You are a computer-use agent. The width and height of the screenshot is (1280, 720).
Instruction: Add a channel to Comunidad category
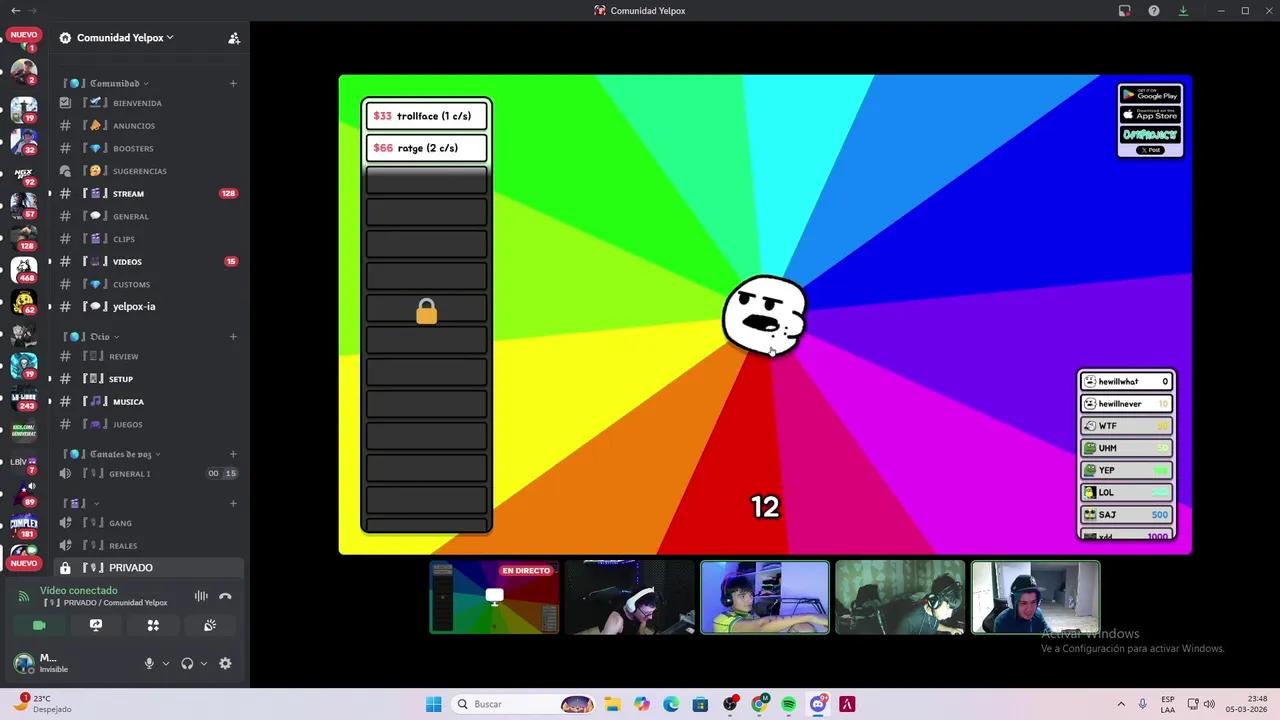pos(233,83)
